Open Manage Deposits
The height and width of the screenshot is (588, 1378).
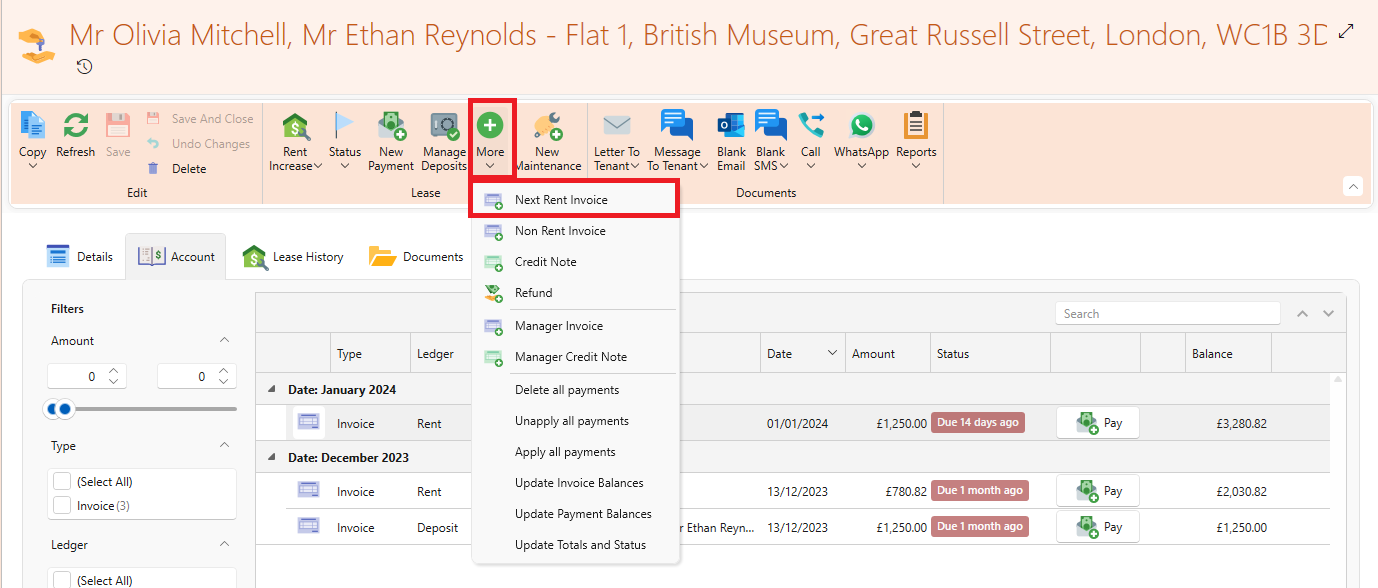[x=444, y=127]
